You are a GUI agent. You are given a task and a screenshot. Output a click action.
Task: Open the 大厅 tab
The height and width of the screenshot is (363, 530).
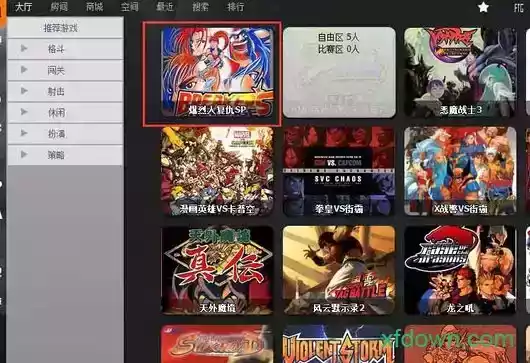(x=24, y=7)
